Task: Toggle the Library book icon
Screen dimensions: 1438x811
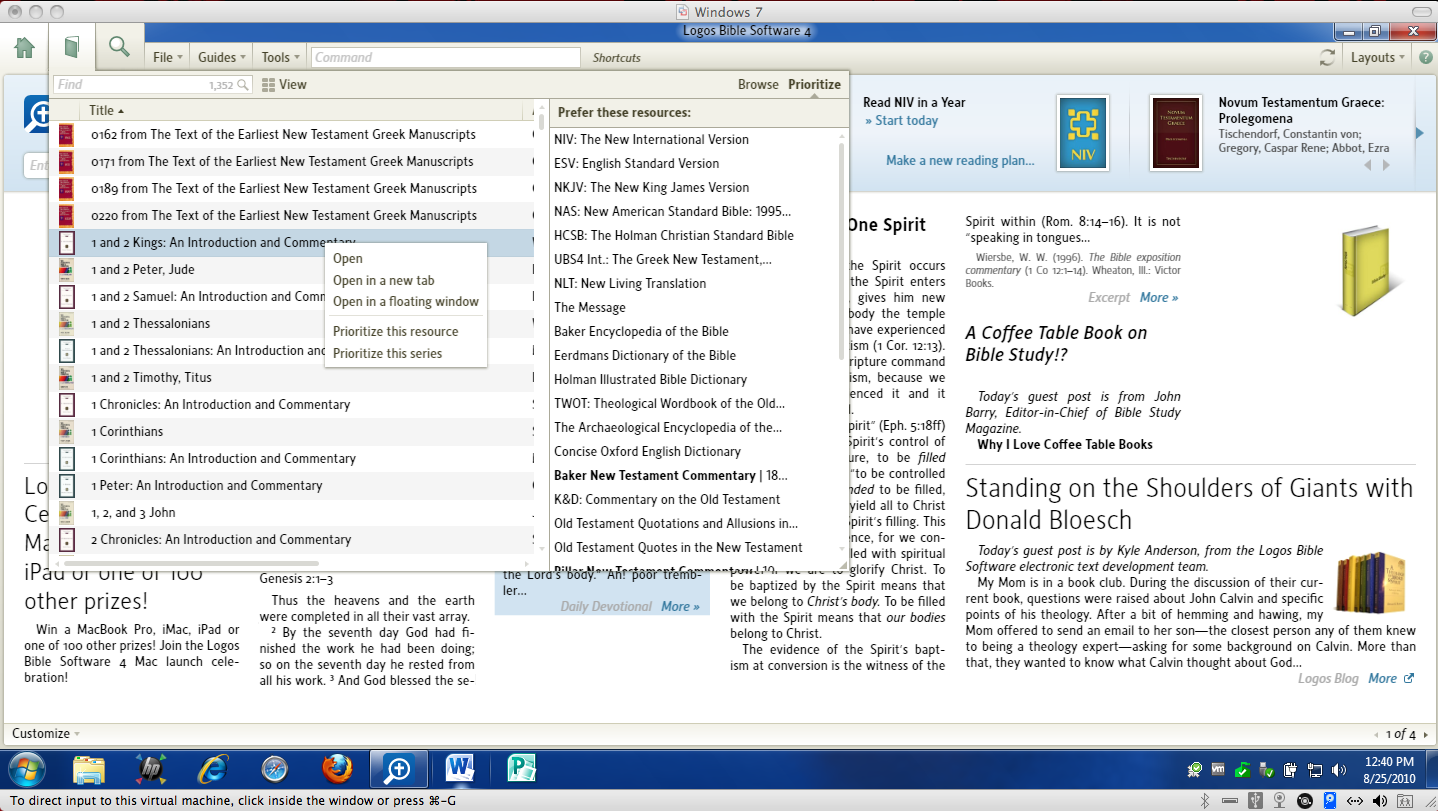Action: pyautogui.click(x=72, y=47)
